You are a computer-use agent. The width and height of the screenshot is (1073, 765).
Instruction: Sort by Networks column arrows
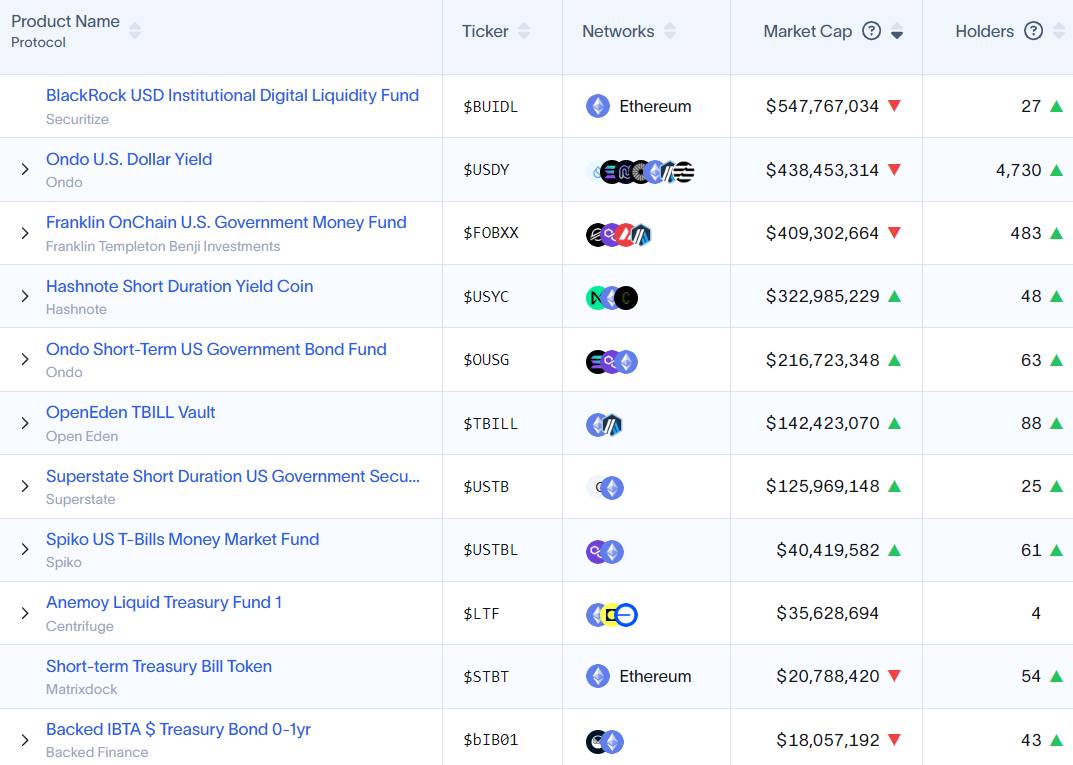pos(670,31)
